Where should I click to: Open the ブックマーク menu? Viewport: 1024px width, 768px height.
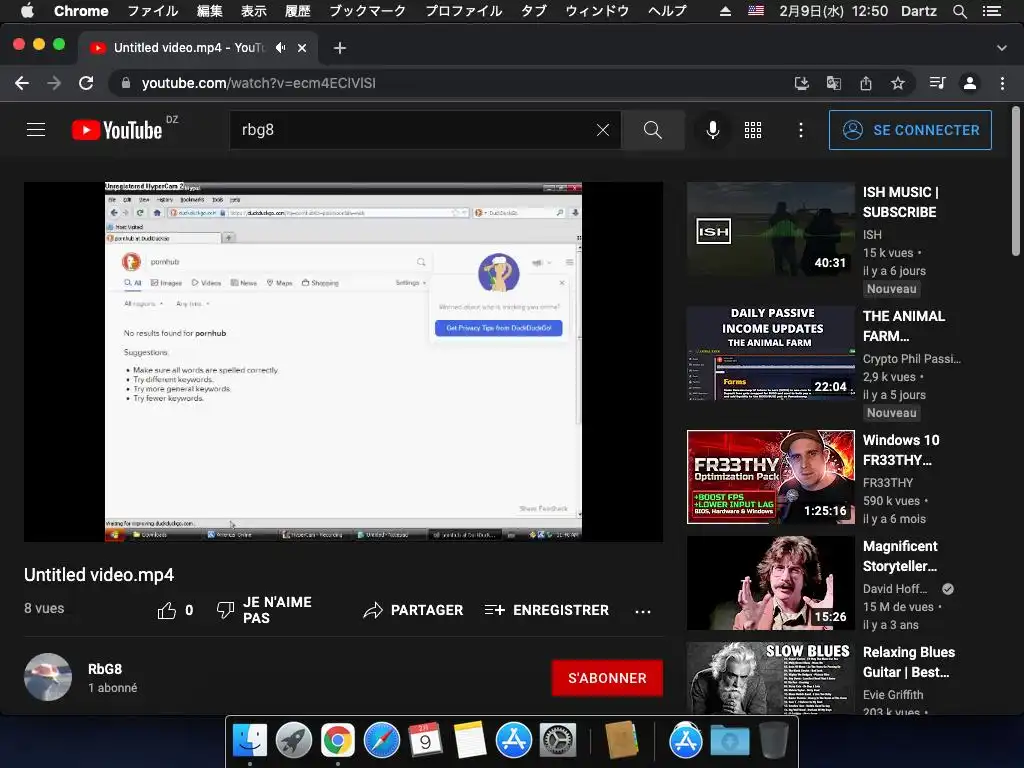tap(368, 11)
